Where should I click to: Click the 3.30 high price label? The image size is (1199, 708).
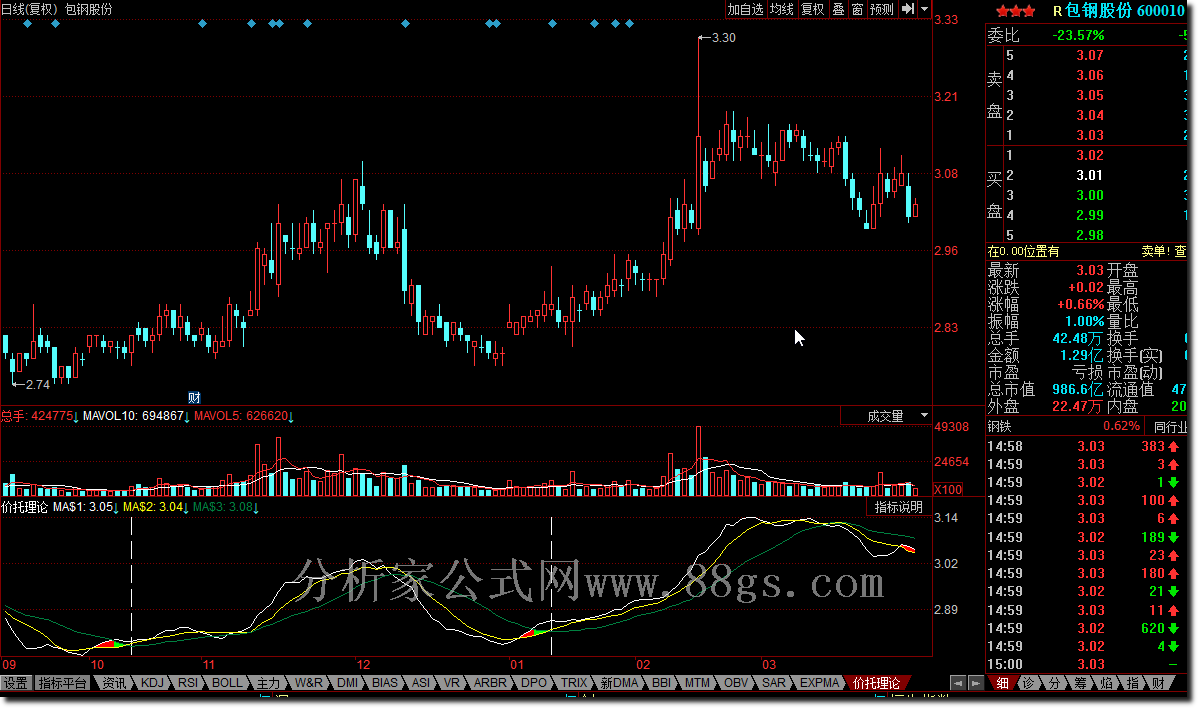[723, 37]
